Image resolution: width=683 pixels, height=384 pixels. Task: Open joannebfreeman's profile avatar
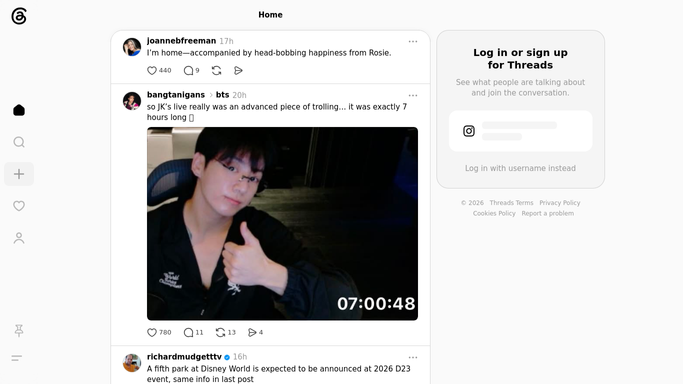[x=132, y=47]
